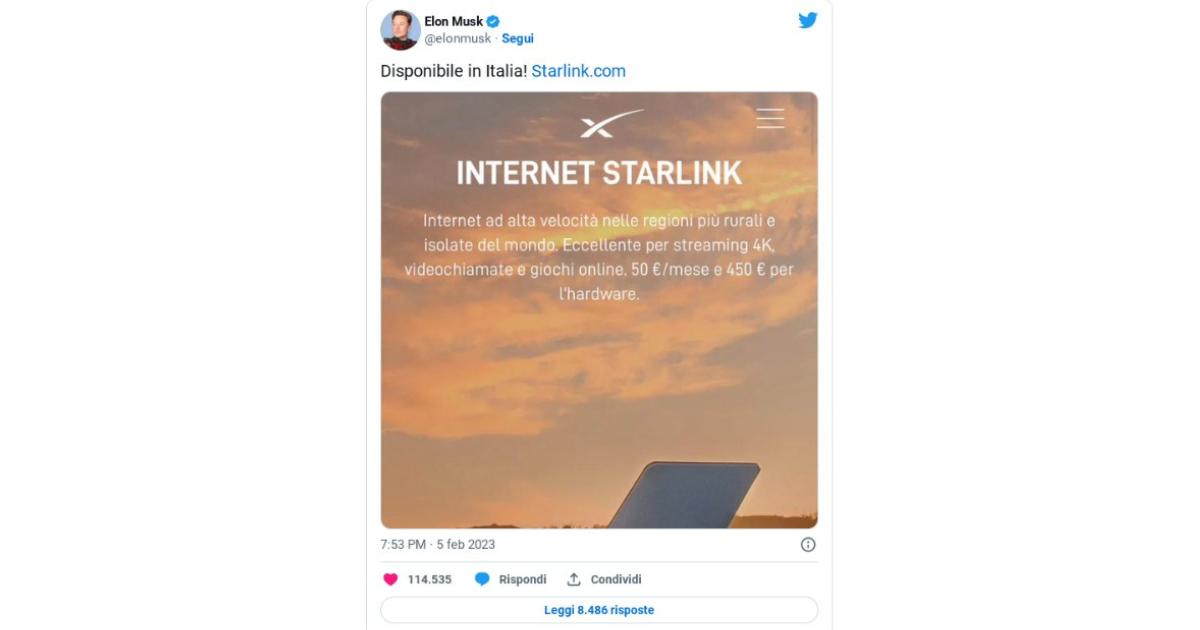Screen dimensions: 1200x630
Task: Click the @elonmusk handle
Action: pos(456,39)
